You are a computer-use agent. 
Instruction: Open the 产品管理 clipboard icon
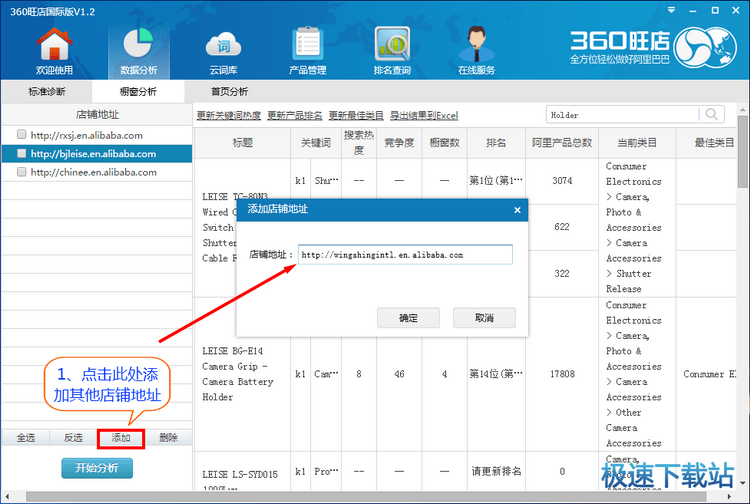coord(308,52)
